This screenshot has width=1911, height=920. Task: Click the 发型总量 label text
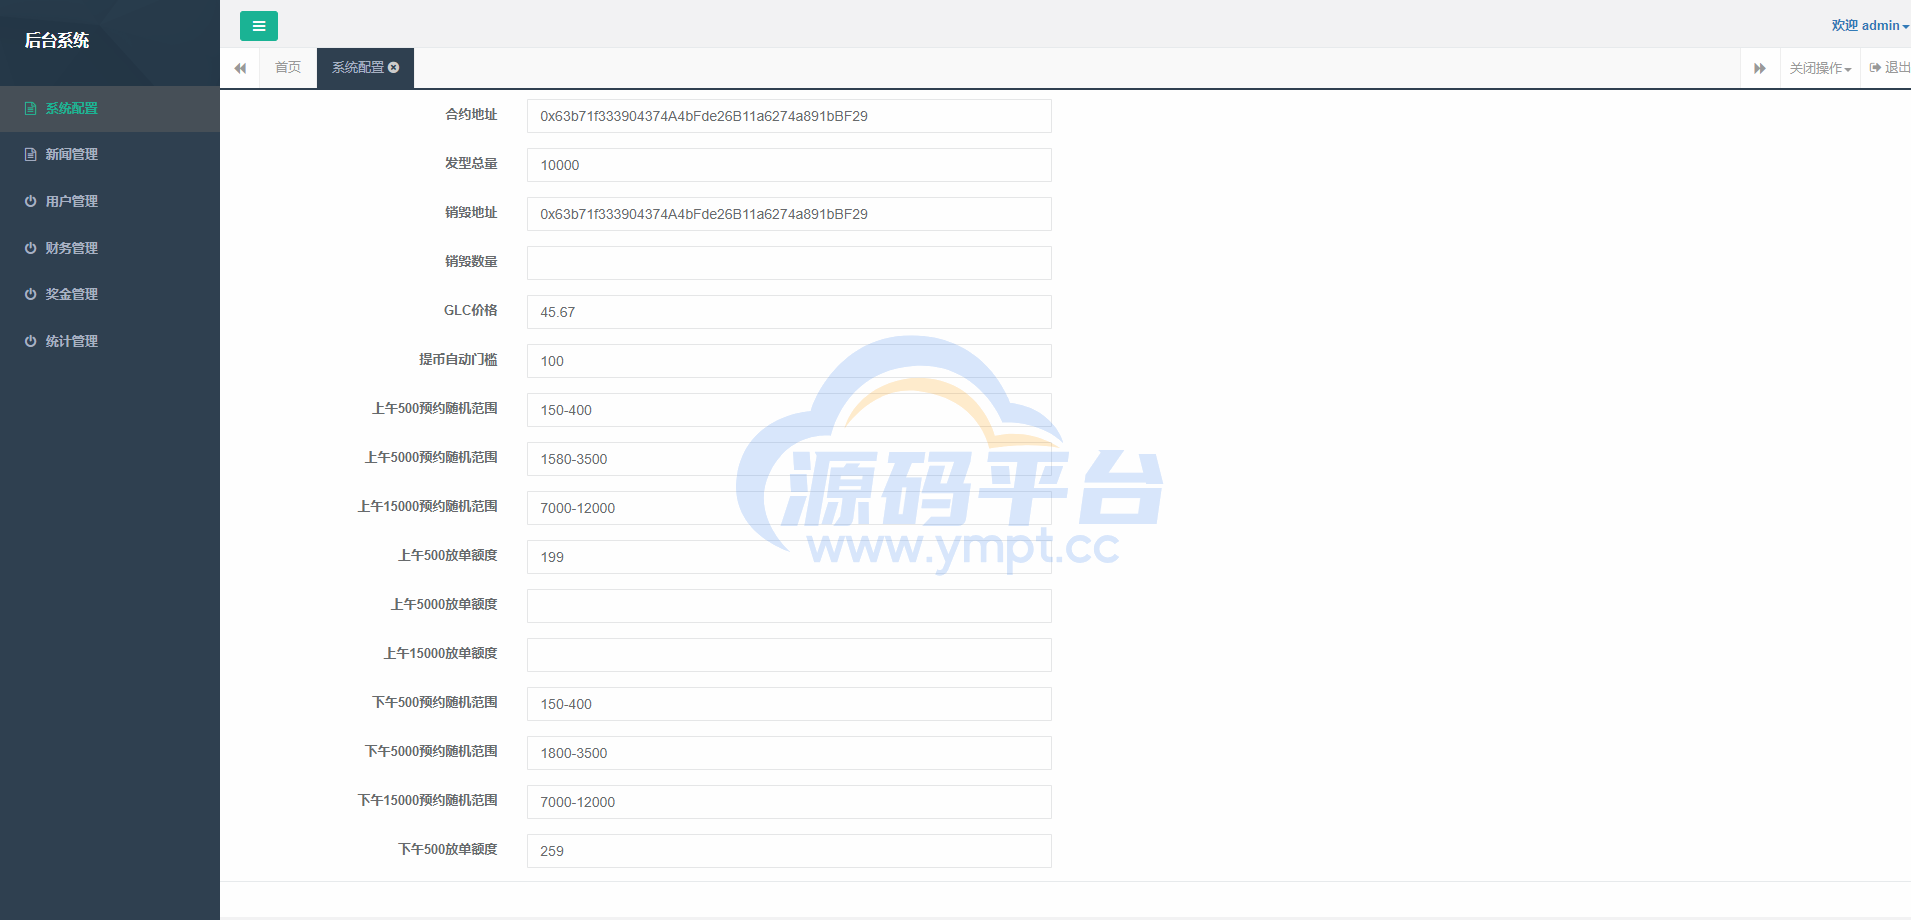[x=471, y=164]
